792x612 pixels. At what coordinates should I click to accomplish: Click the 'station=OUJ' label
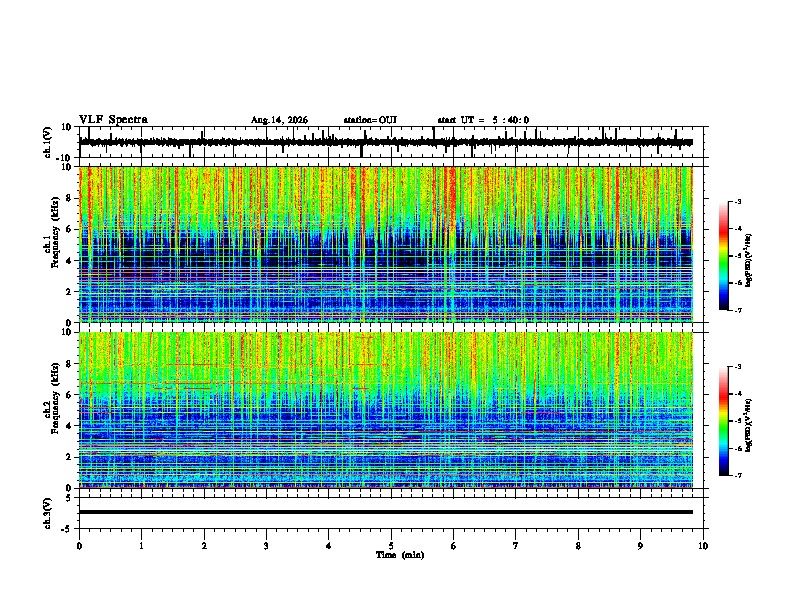click(x=370, y=120)
